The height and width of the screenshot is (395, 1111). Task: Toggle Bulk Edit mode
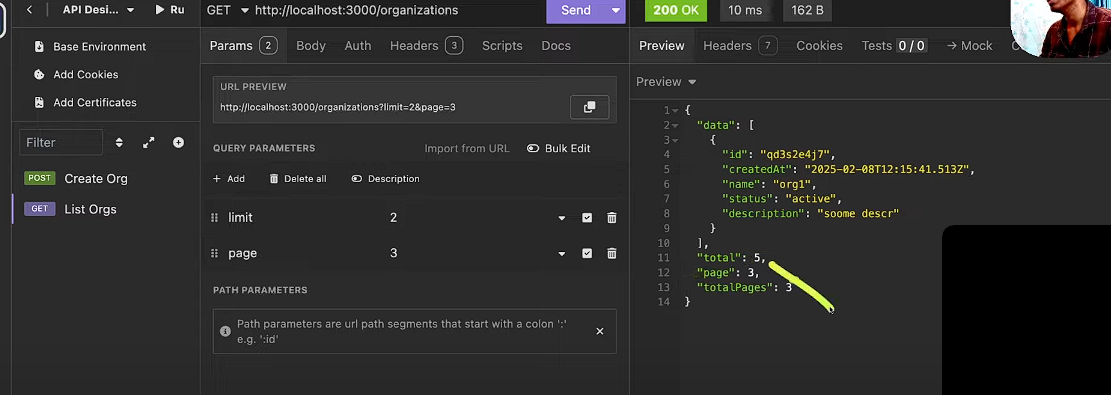[558, 149]
